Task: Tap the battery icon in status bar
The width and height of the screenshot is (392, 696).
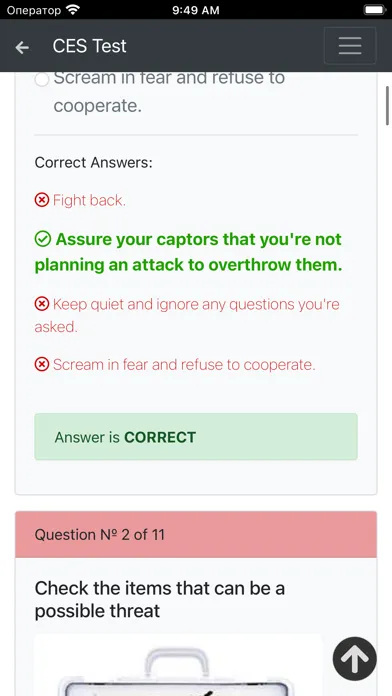Action: click(375, 9)
